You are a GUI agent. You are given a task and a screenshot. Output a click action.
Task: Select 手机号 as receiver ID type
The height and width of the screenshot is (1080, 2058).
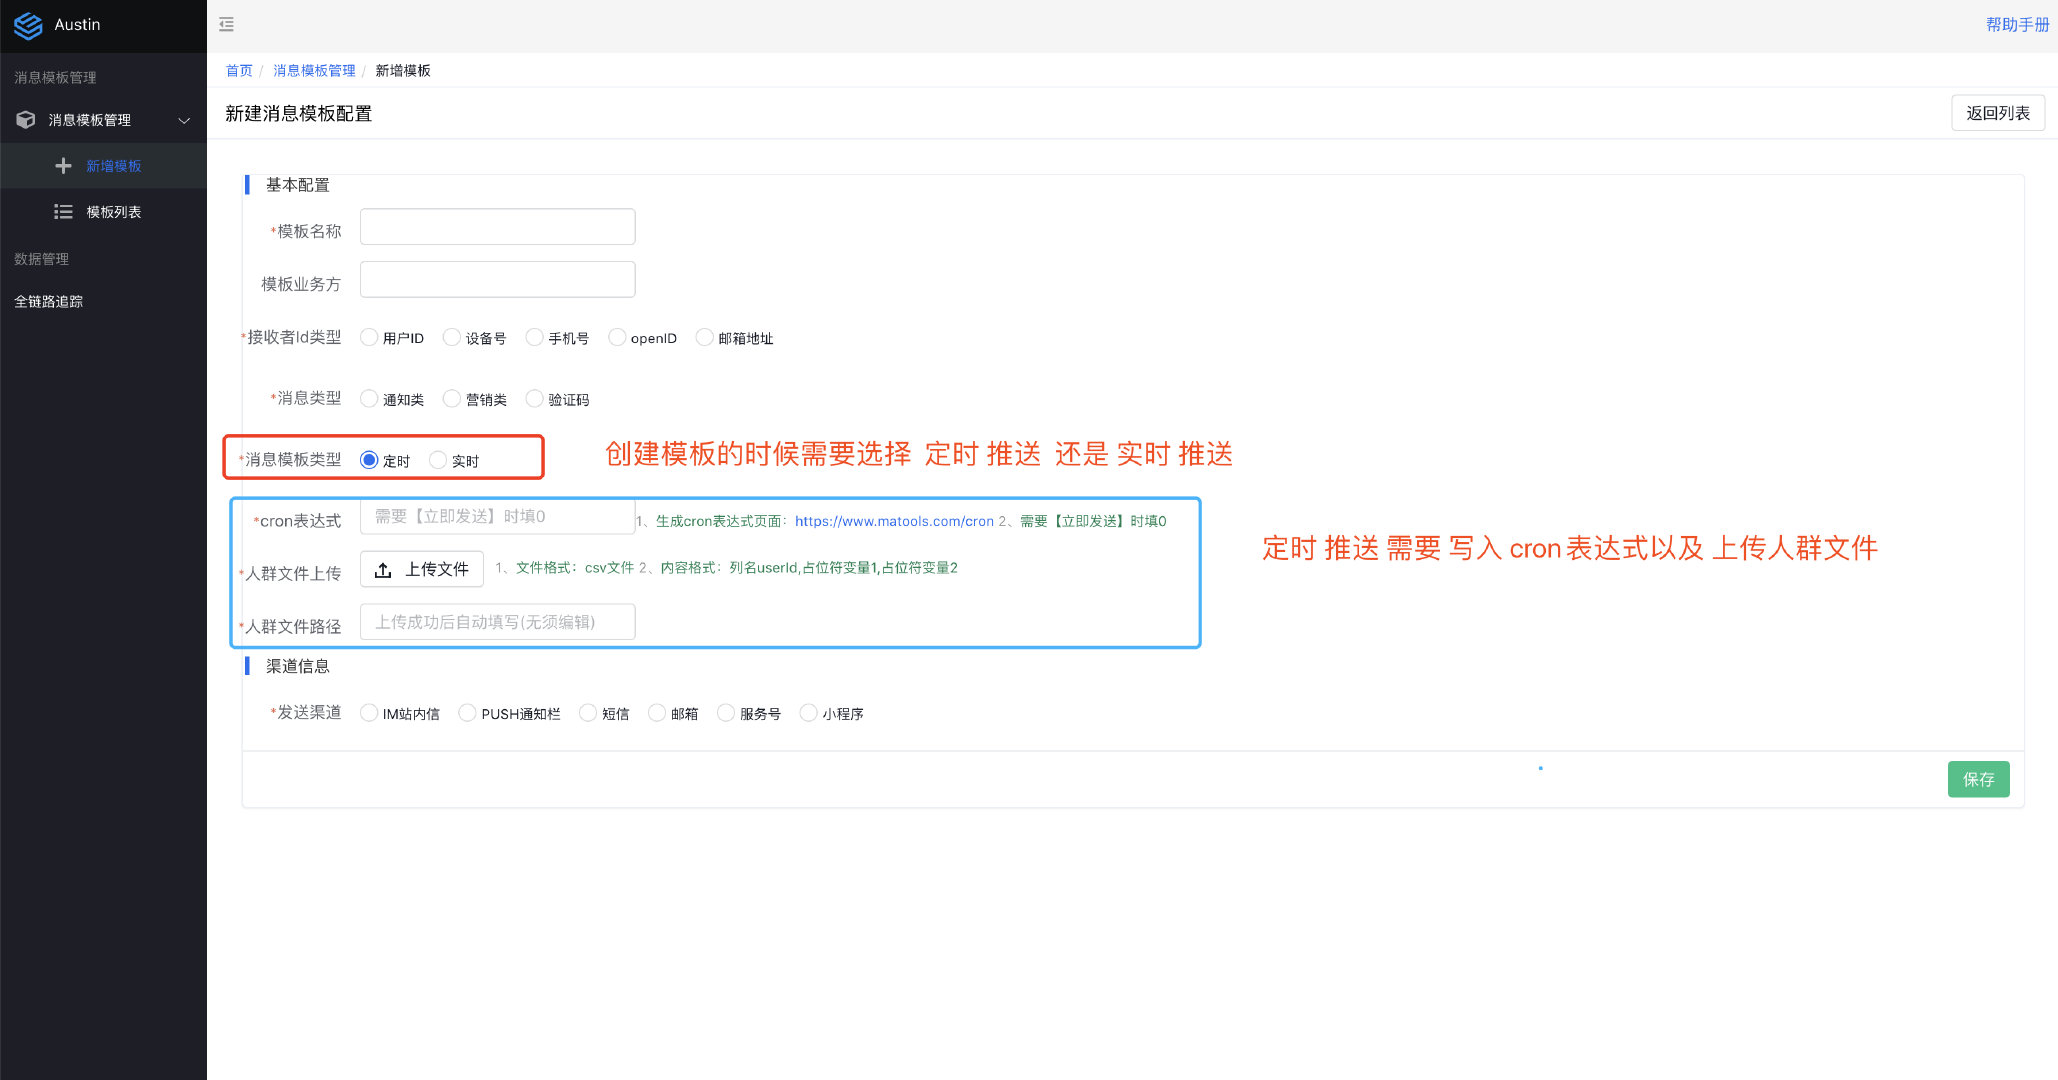(535, 337)
